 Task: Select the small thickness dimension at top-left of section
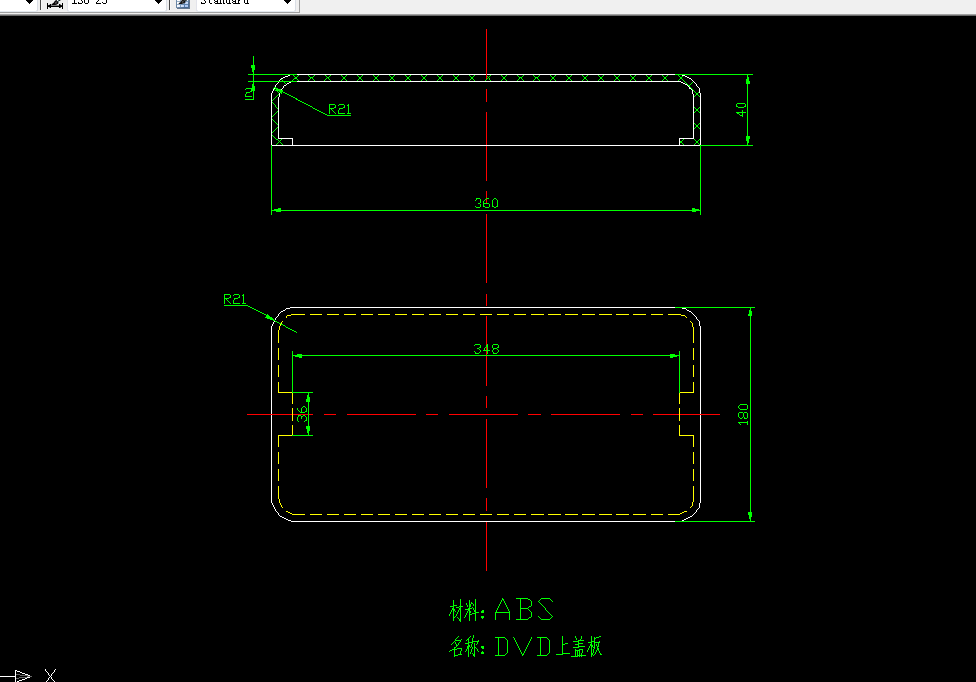pyautogui.click(x=250, y=93)
